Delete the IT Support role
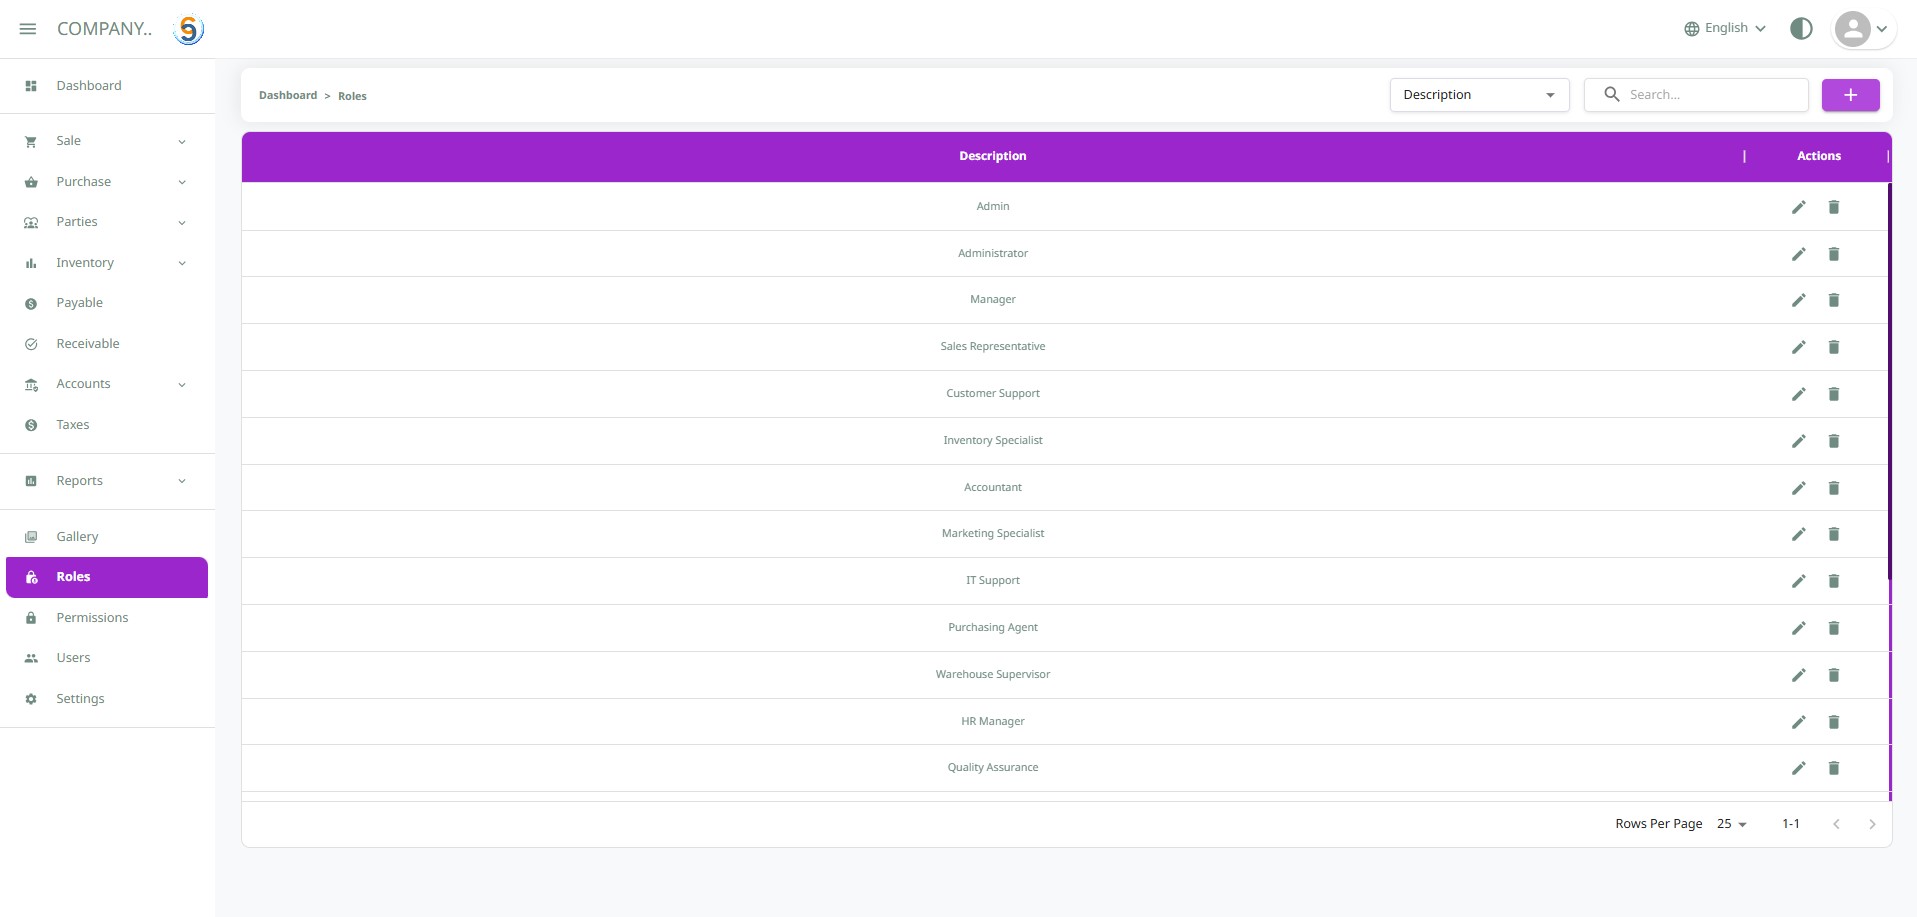 1833,581
